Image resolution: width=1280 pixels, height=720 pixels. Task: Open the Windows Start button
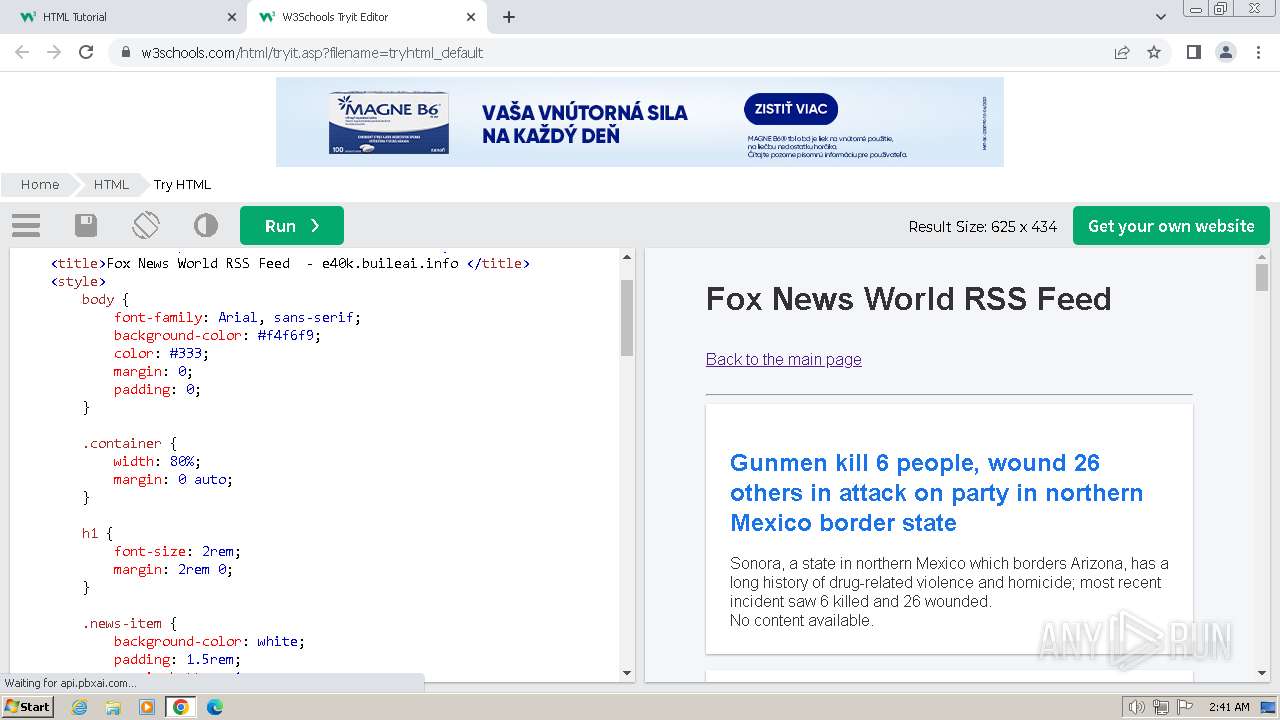coord(27,706)
